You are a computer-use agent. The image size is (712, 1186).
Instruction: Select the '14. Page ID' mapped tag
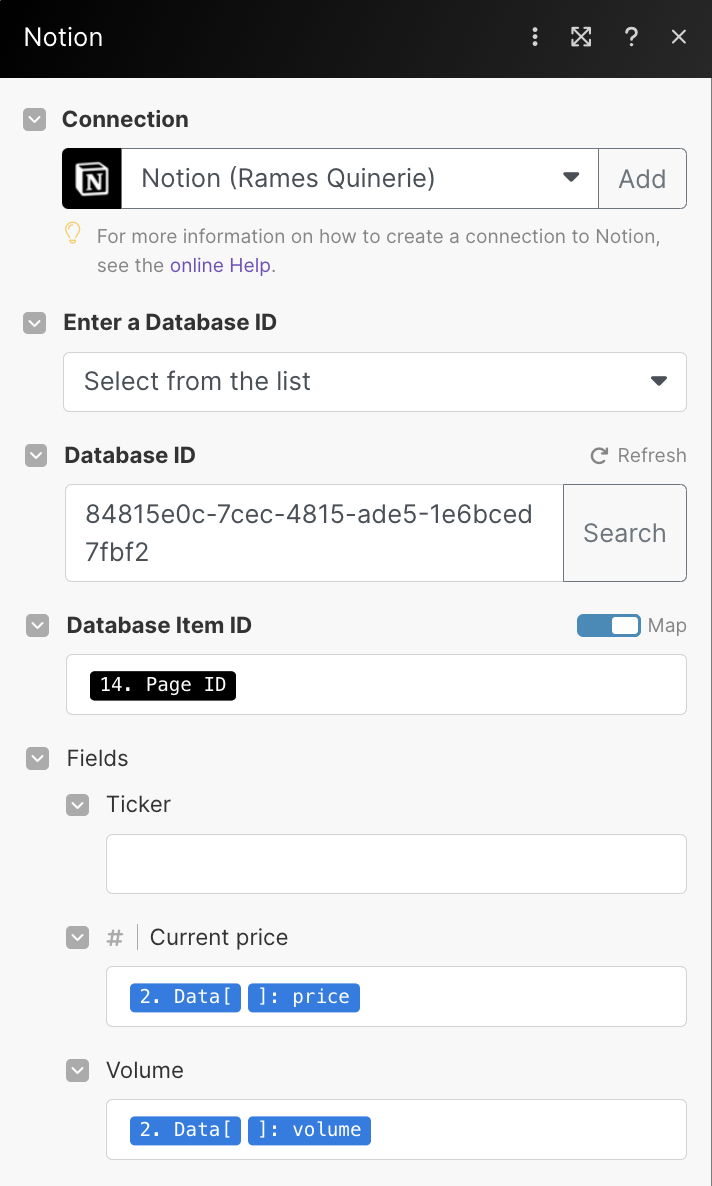coord(163,685)
